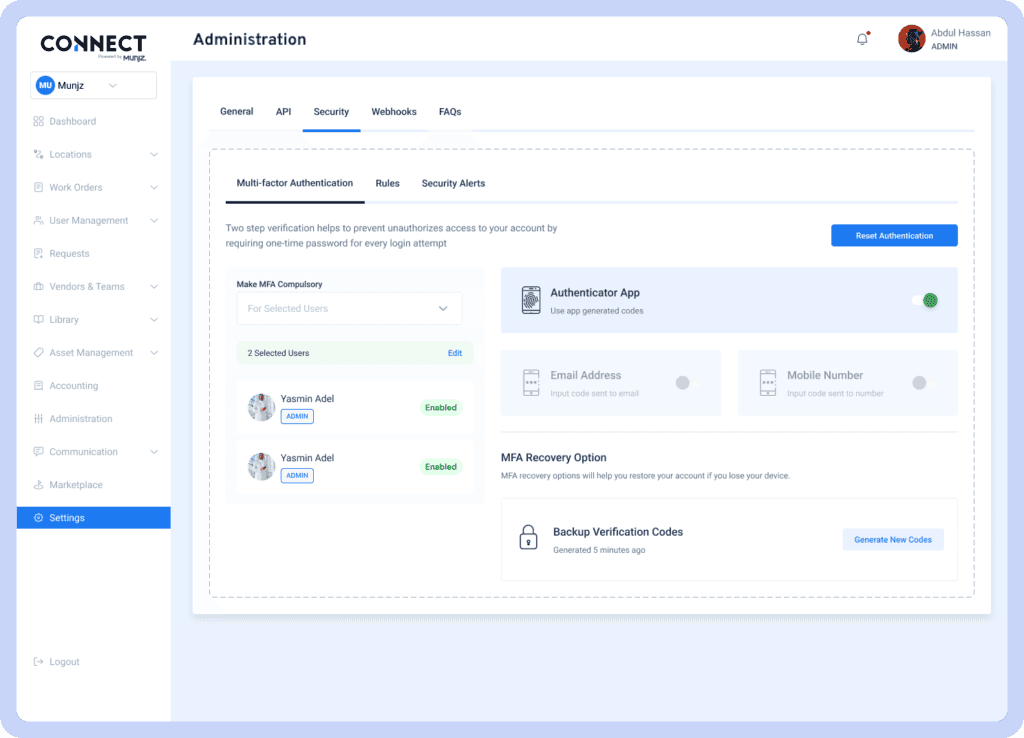Click the Requests sidebar icon

[x=38, y=254]
